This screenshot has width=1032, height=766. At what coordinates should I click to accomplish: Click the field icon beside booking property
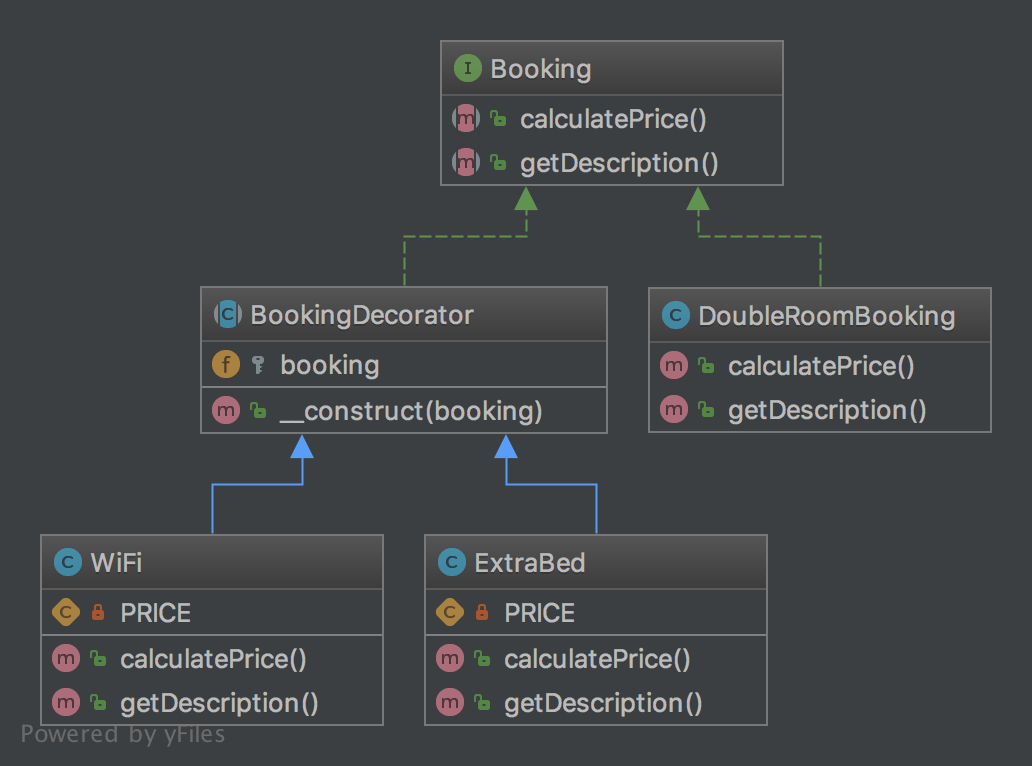pos(226,365)
